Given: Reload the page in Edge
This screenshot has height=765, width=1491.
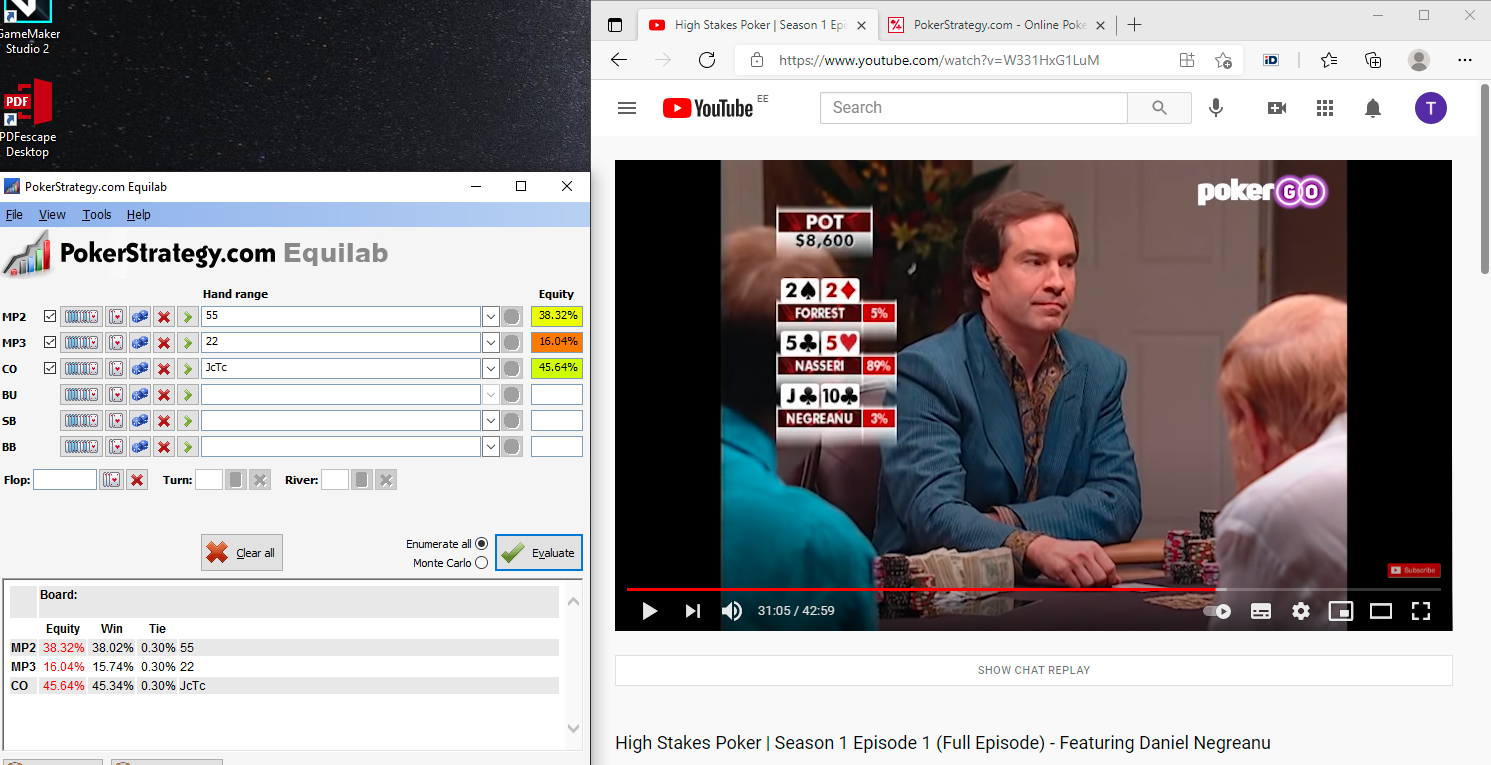Looking at the screenshot, I should (x=707, y=60).
